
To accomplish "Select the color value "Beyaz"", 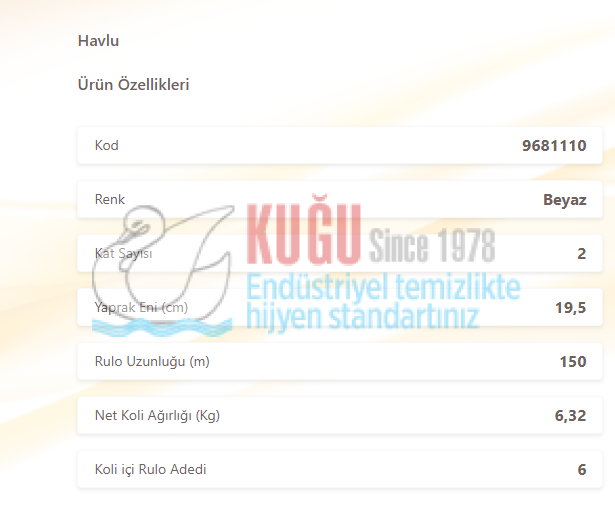I will coord(564,200).
